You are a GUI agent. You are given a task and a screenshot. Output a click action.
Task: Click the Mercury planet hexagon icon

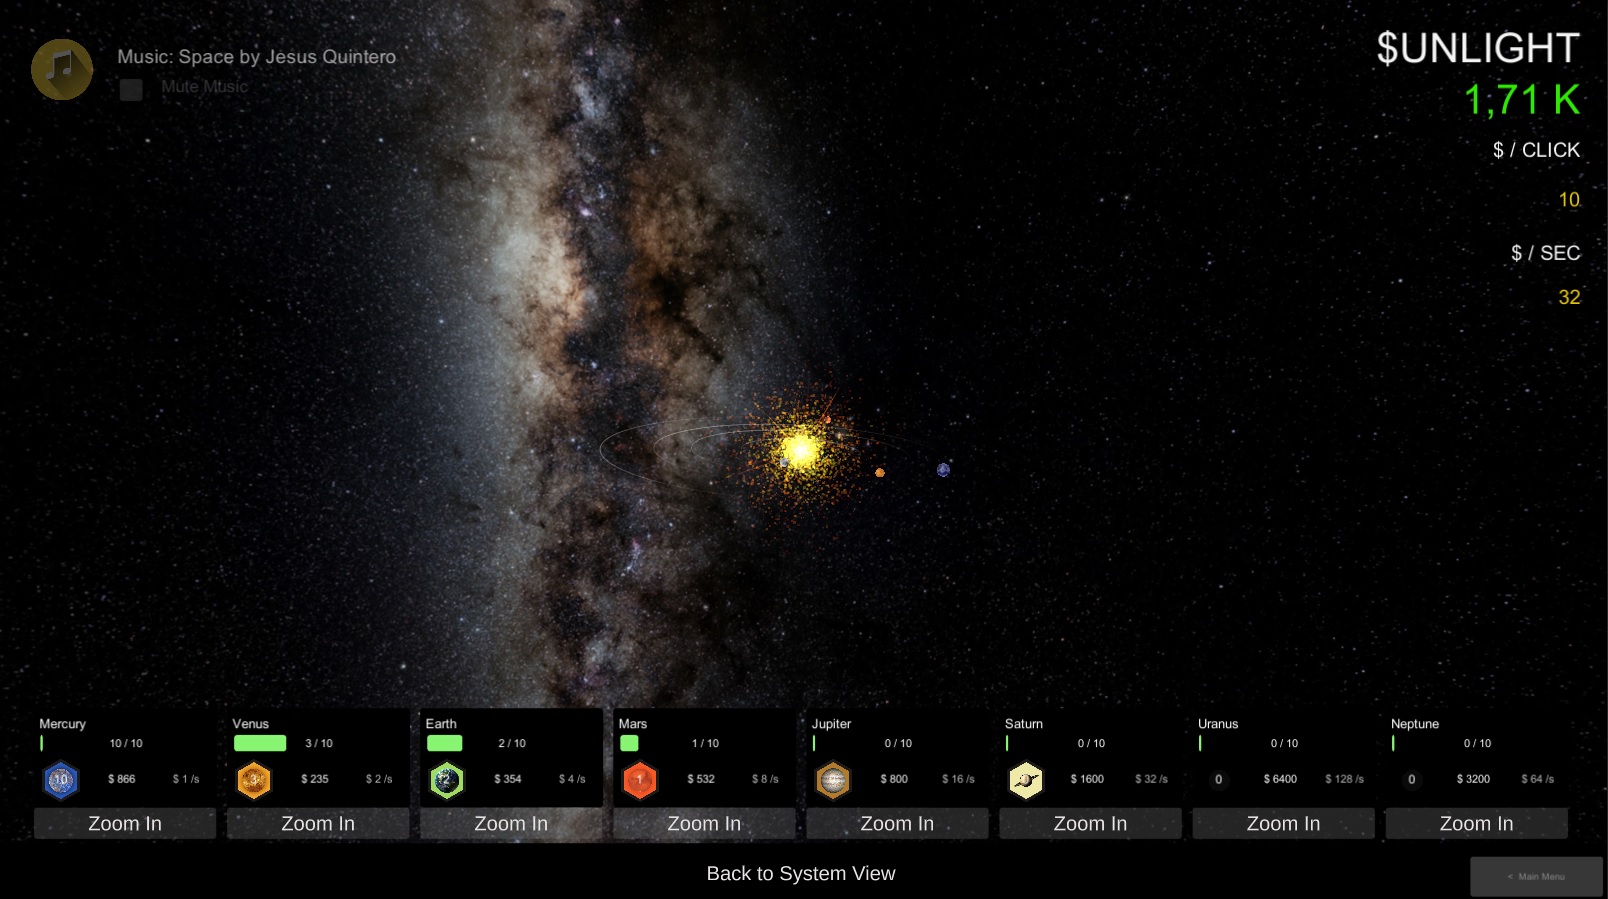(61, 780)
